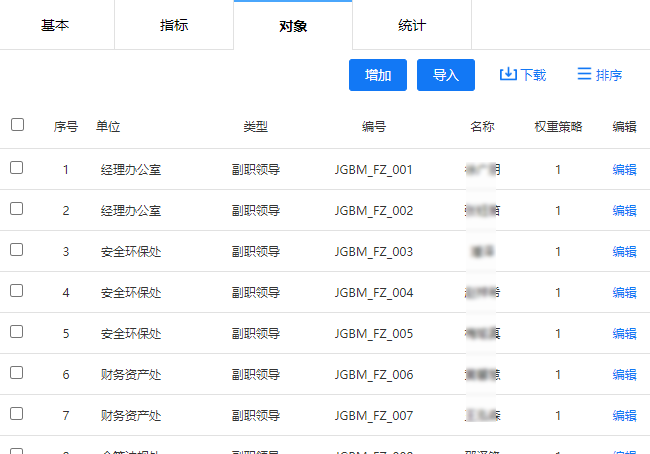Click 安全环保处 in row 5
This screenshot has height=454, width=650.
point(131,334)
